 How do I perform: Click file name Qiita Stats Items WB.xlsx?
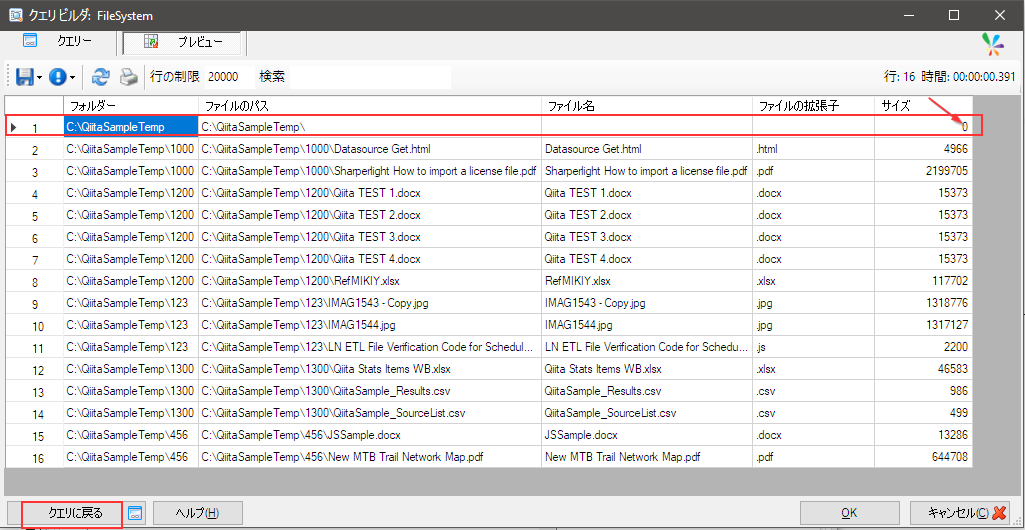click(603, 371)
